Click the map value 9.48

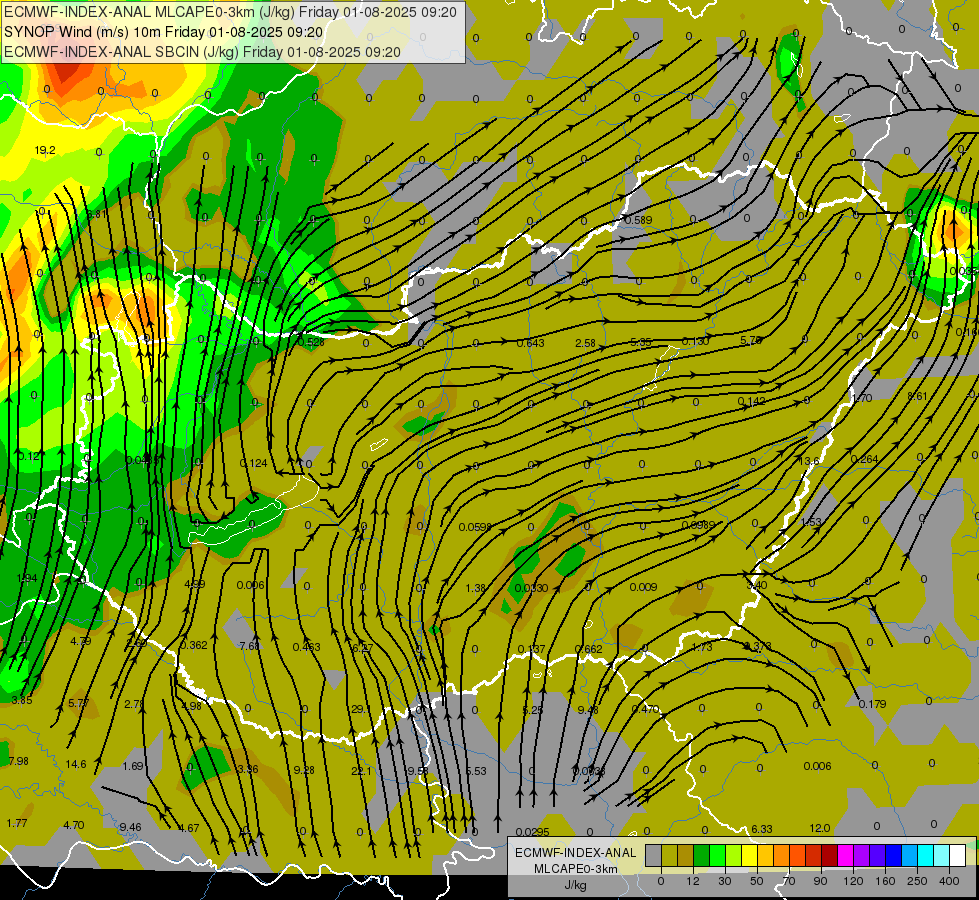pos(588,710)
